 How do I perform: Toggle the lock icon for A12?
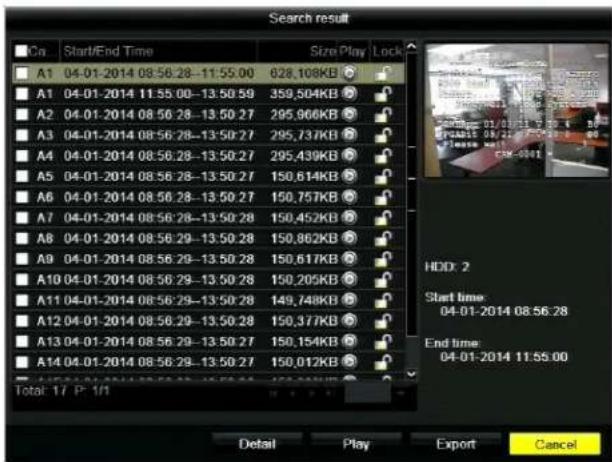(x=383, y=321)
